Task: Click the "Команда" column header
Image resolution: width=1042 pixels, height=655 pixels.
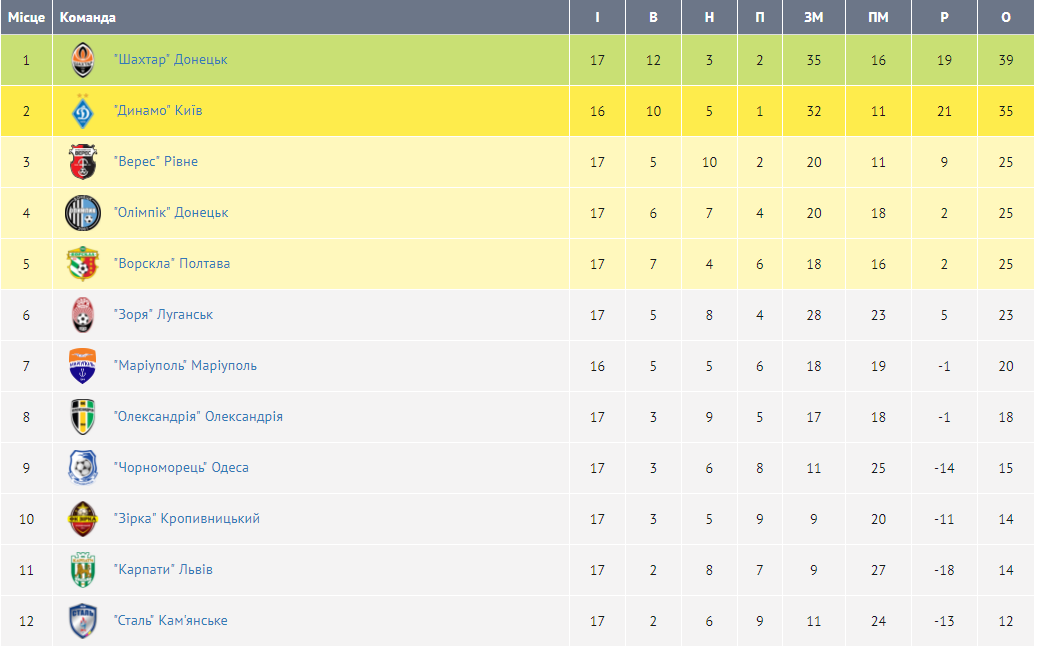Action: tap(88, 18)
